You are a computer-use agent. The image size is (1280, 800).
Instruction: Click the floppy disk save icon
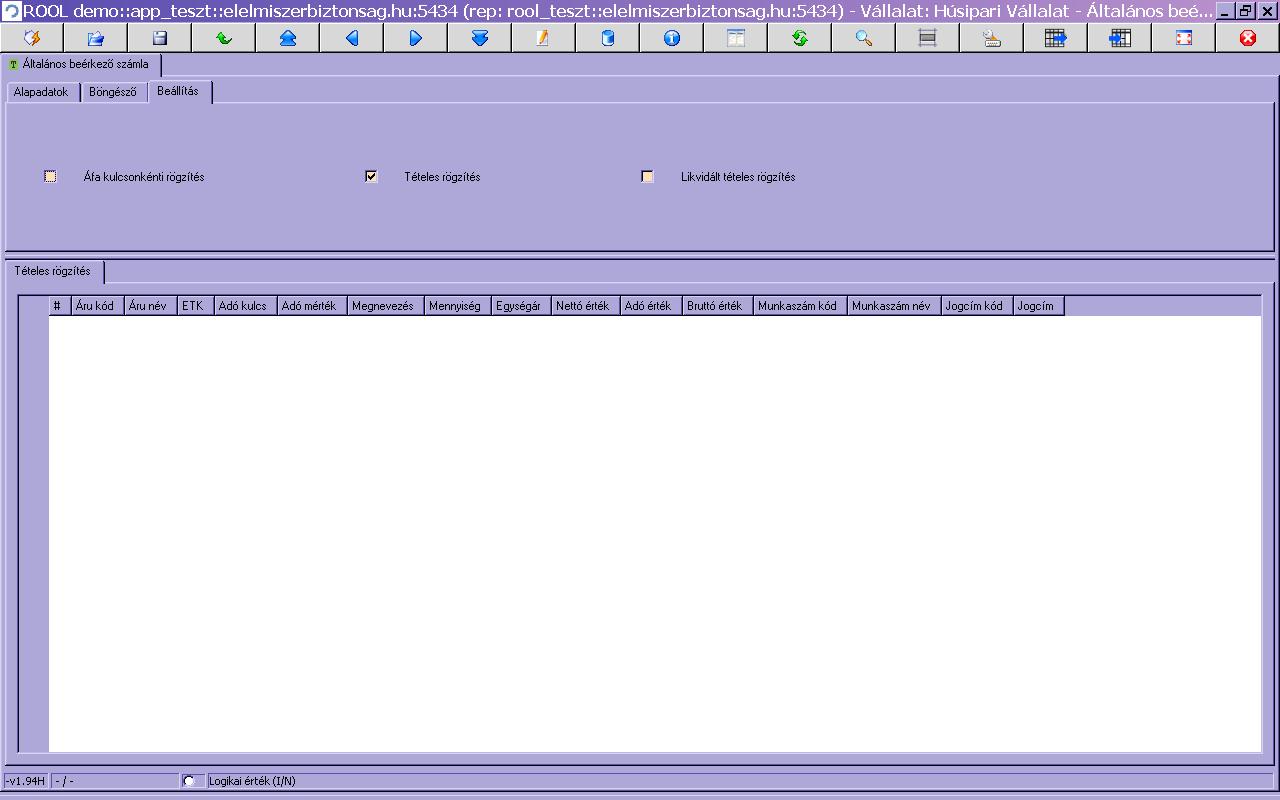(x=160, y=38)
